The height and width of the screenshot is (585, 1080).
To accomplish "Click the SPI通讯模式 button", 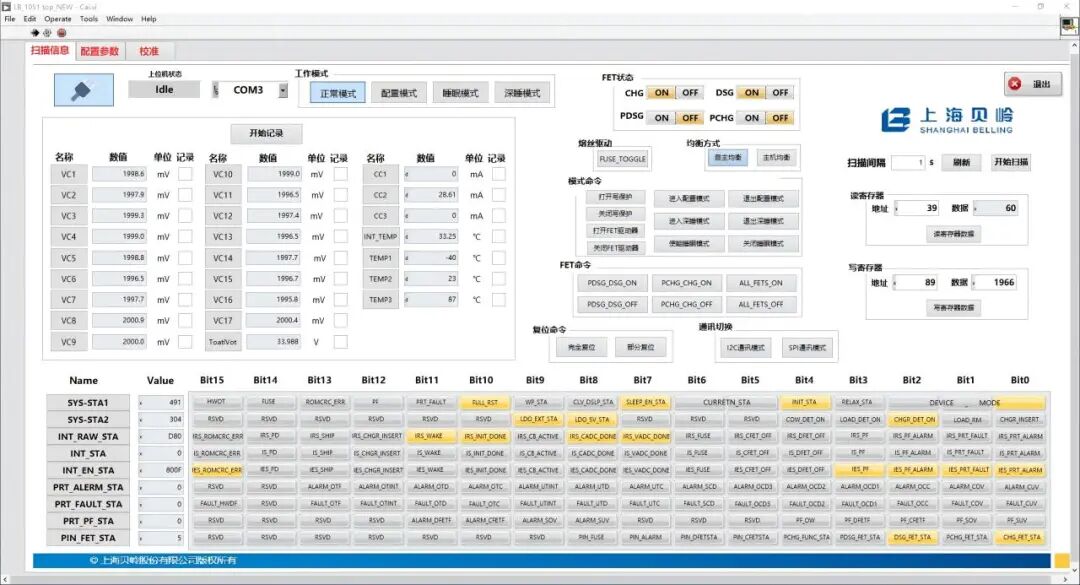I will pos(807,347).
